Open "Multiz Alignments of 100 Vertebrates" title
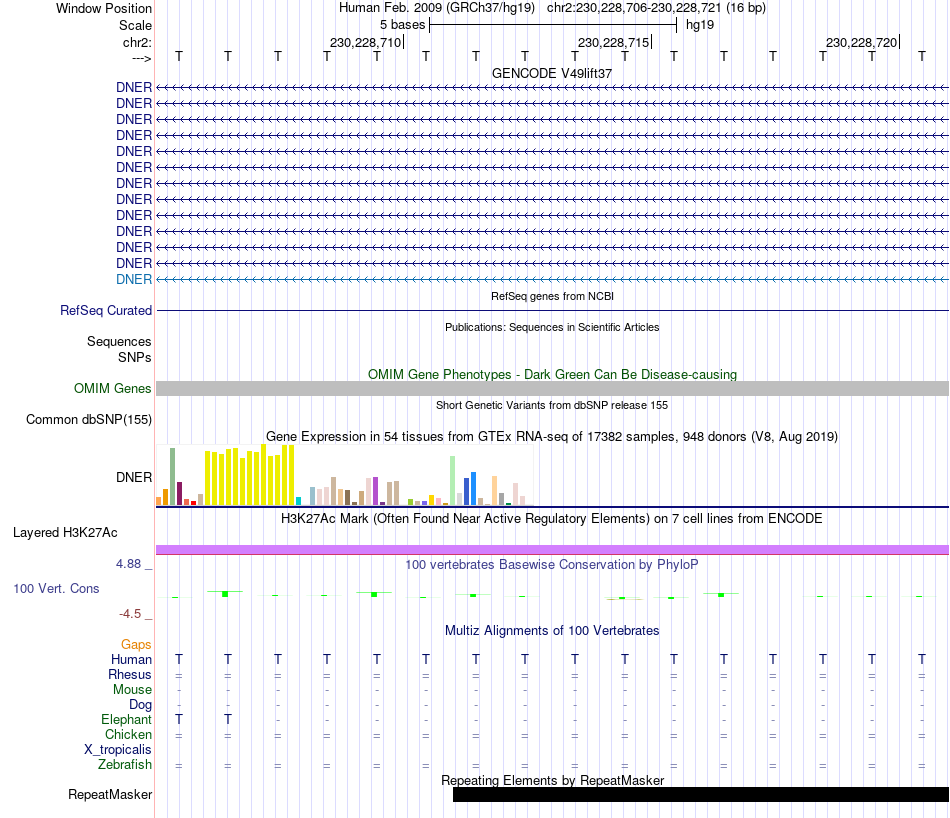The image size is (950, 818). 552,631
